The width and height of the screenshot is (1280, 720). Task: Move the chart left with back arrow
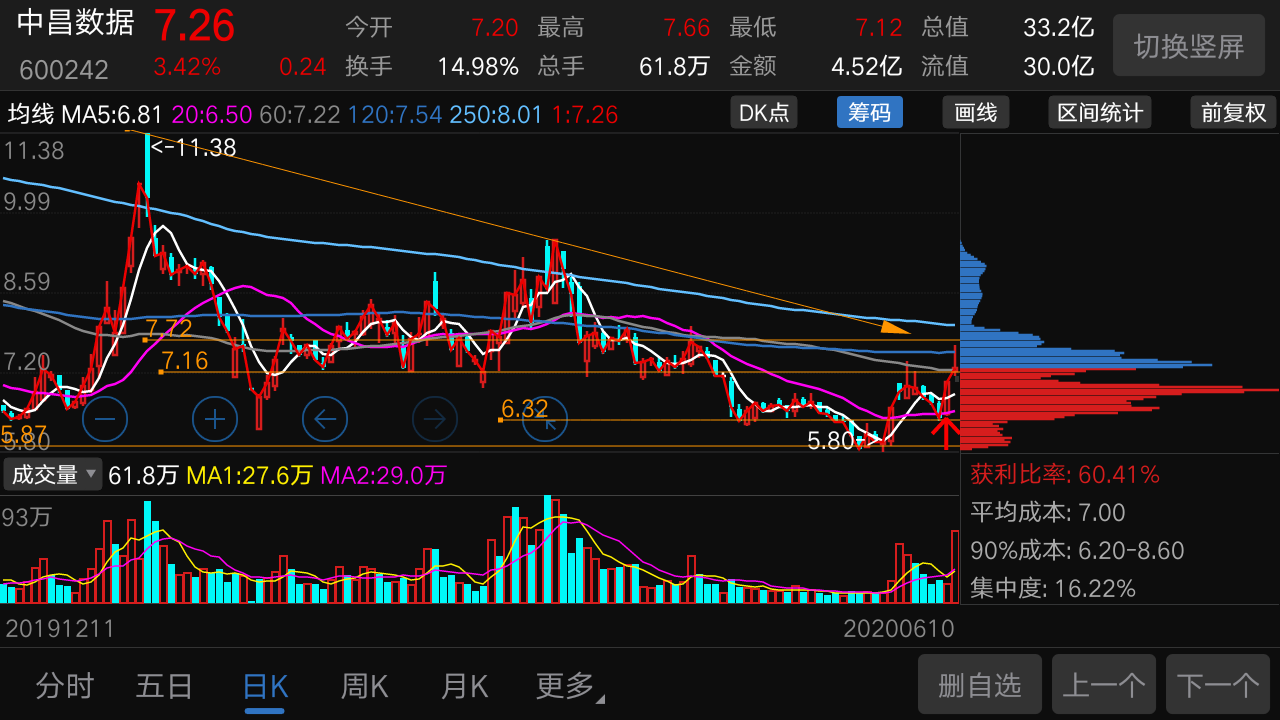pos(324,419)
